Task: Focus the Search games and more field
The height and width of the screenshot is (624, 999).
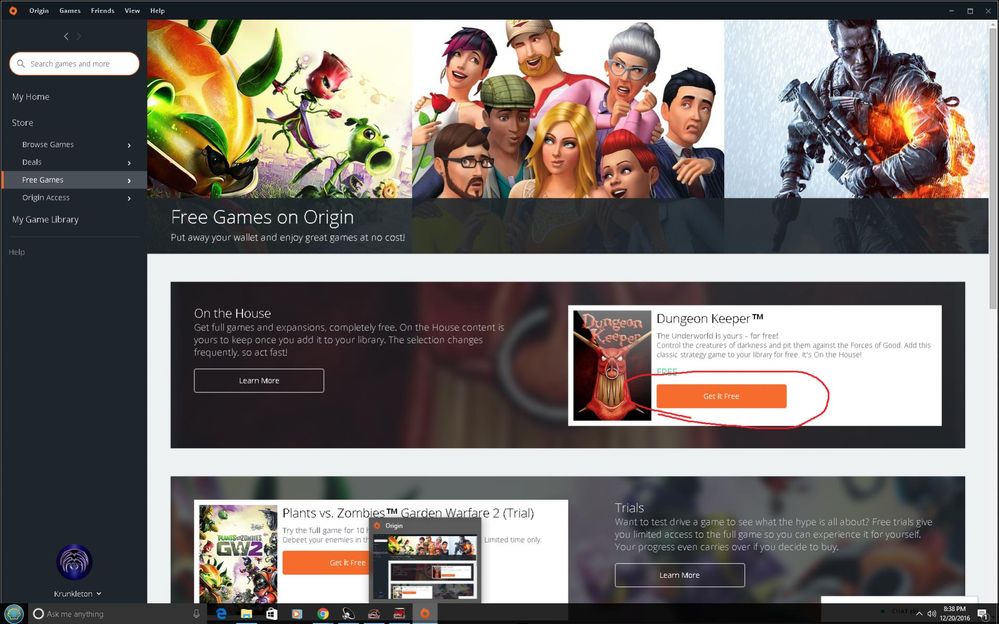Action: pos(74,64)
